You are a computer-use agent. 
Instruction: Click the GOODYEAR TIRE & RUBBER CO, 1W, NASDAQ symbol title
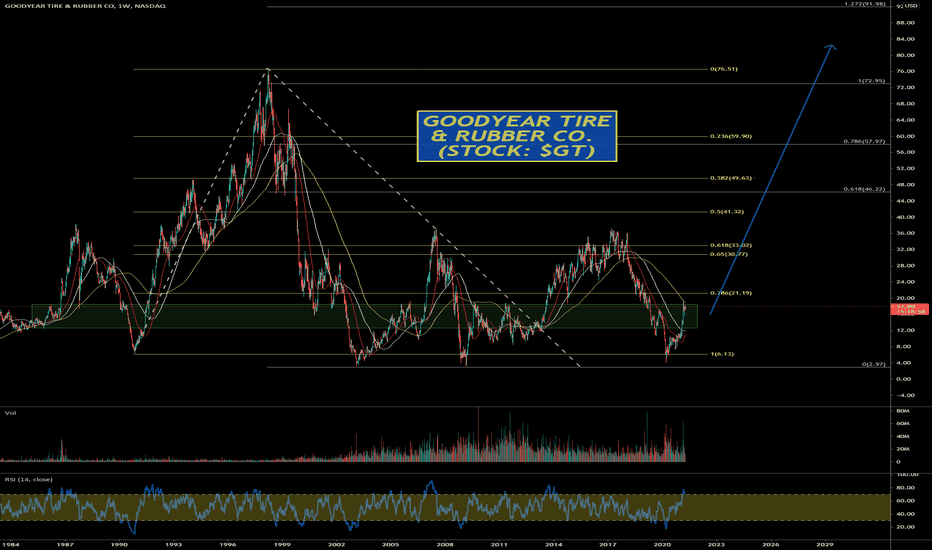coord(86,6)
